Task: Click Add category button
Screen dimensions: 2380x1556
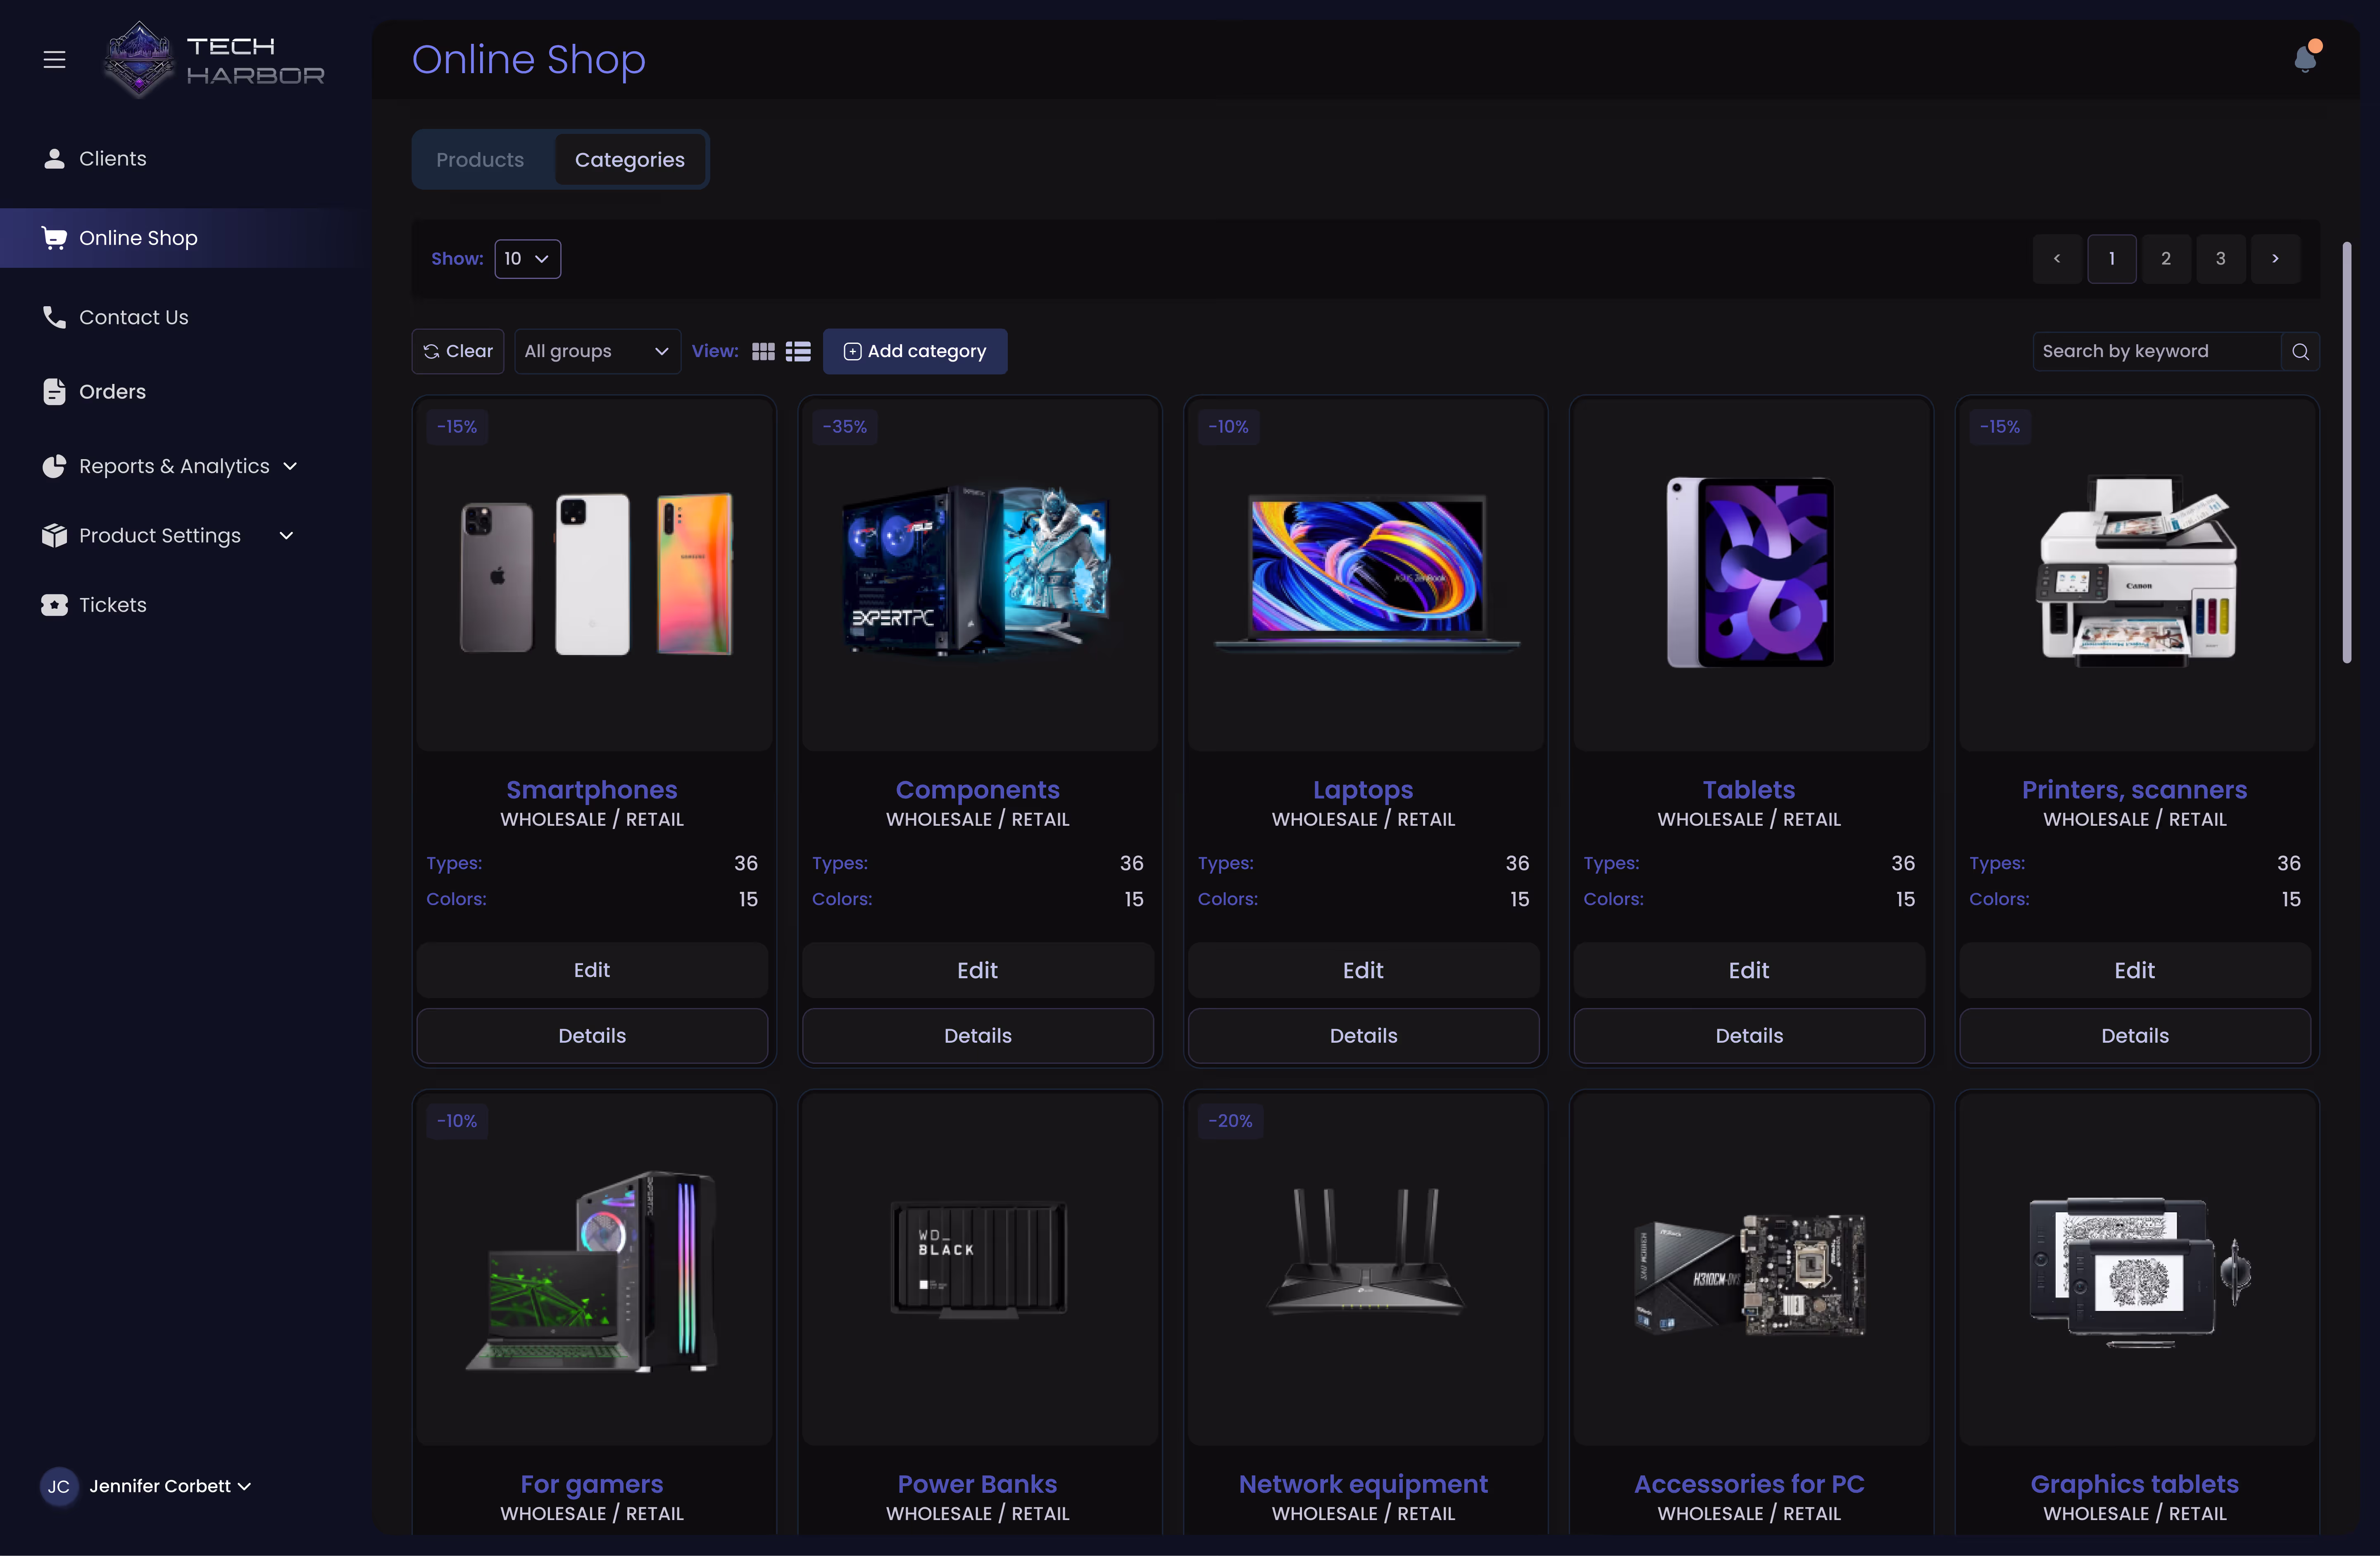Action: pos(915,352)
